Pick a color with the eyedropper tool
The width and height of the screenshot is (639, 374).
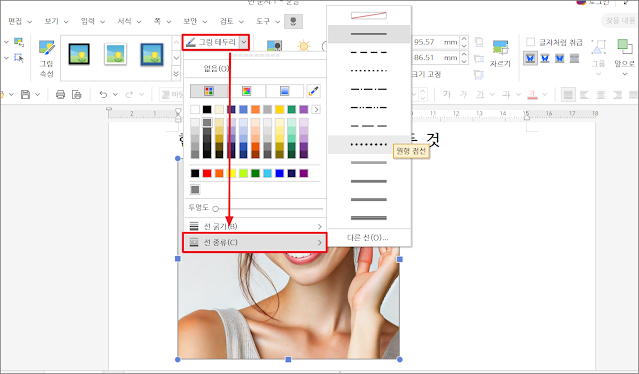pyautogui.click(x=313, y=91)
